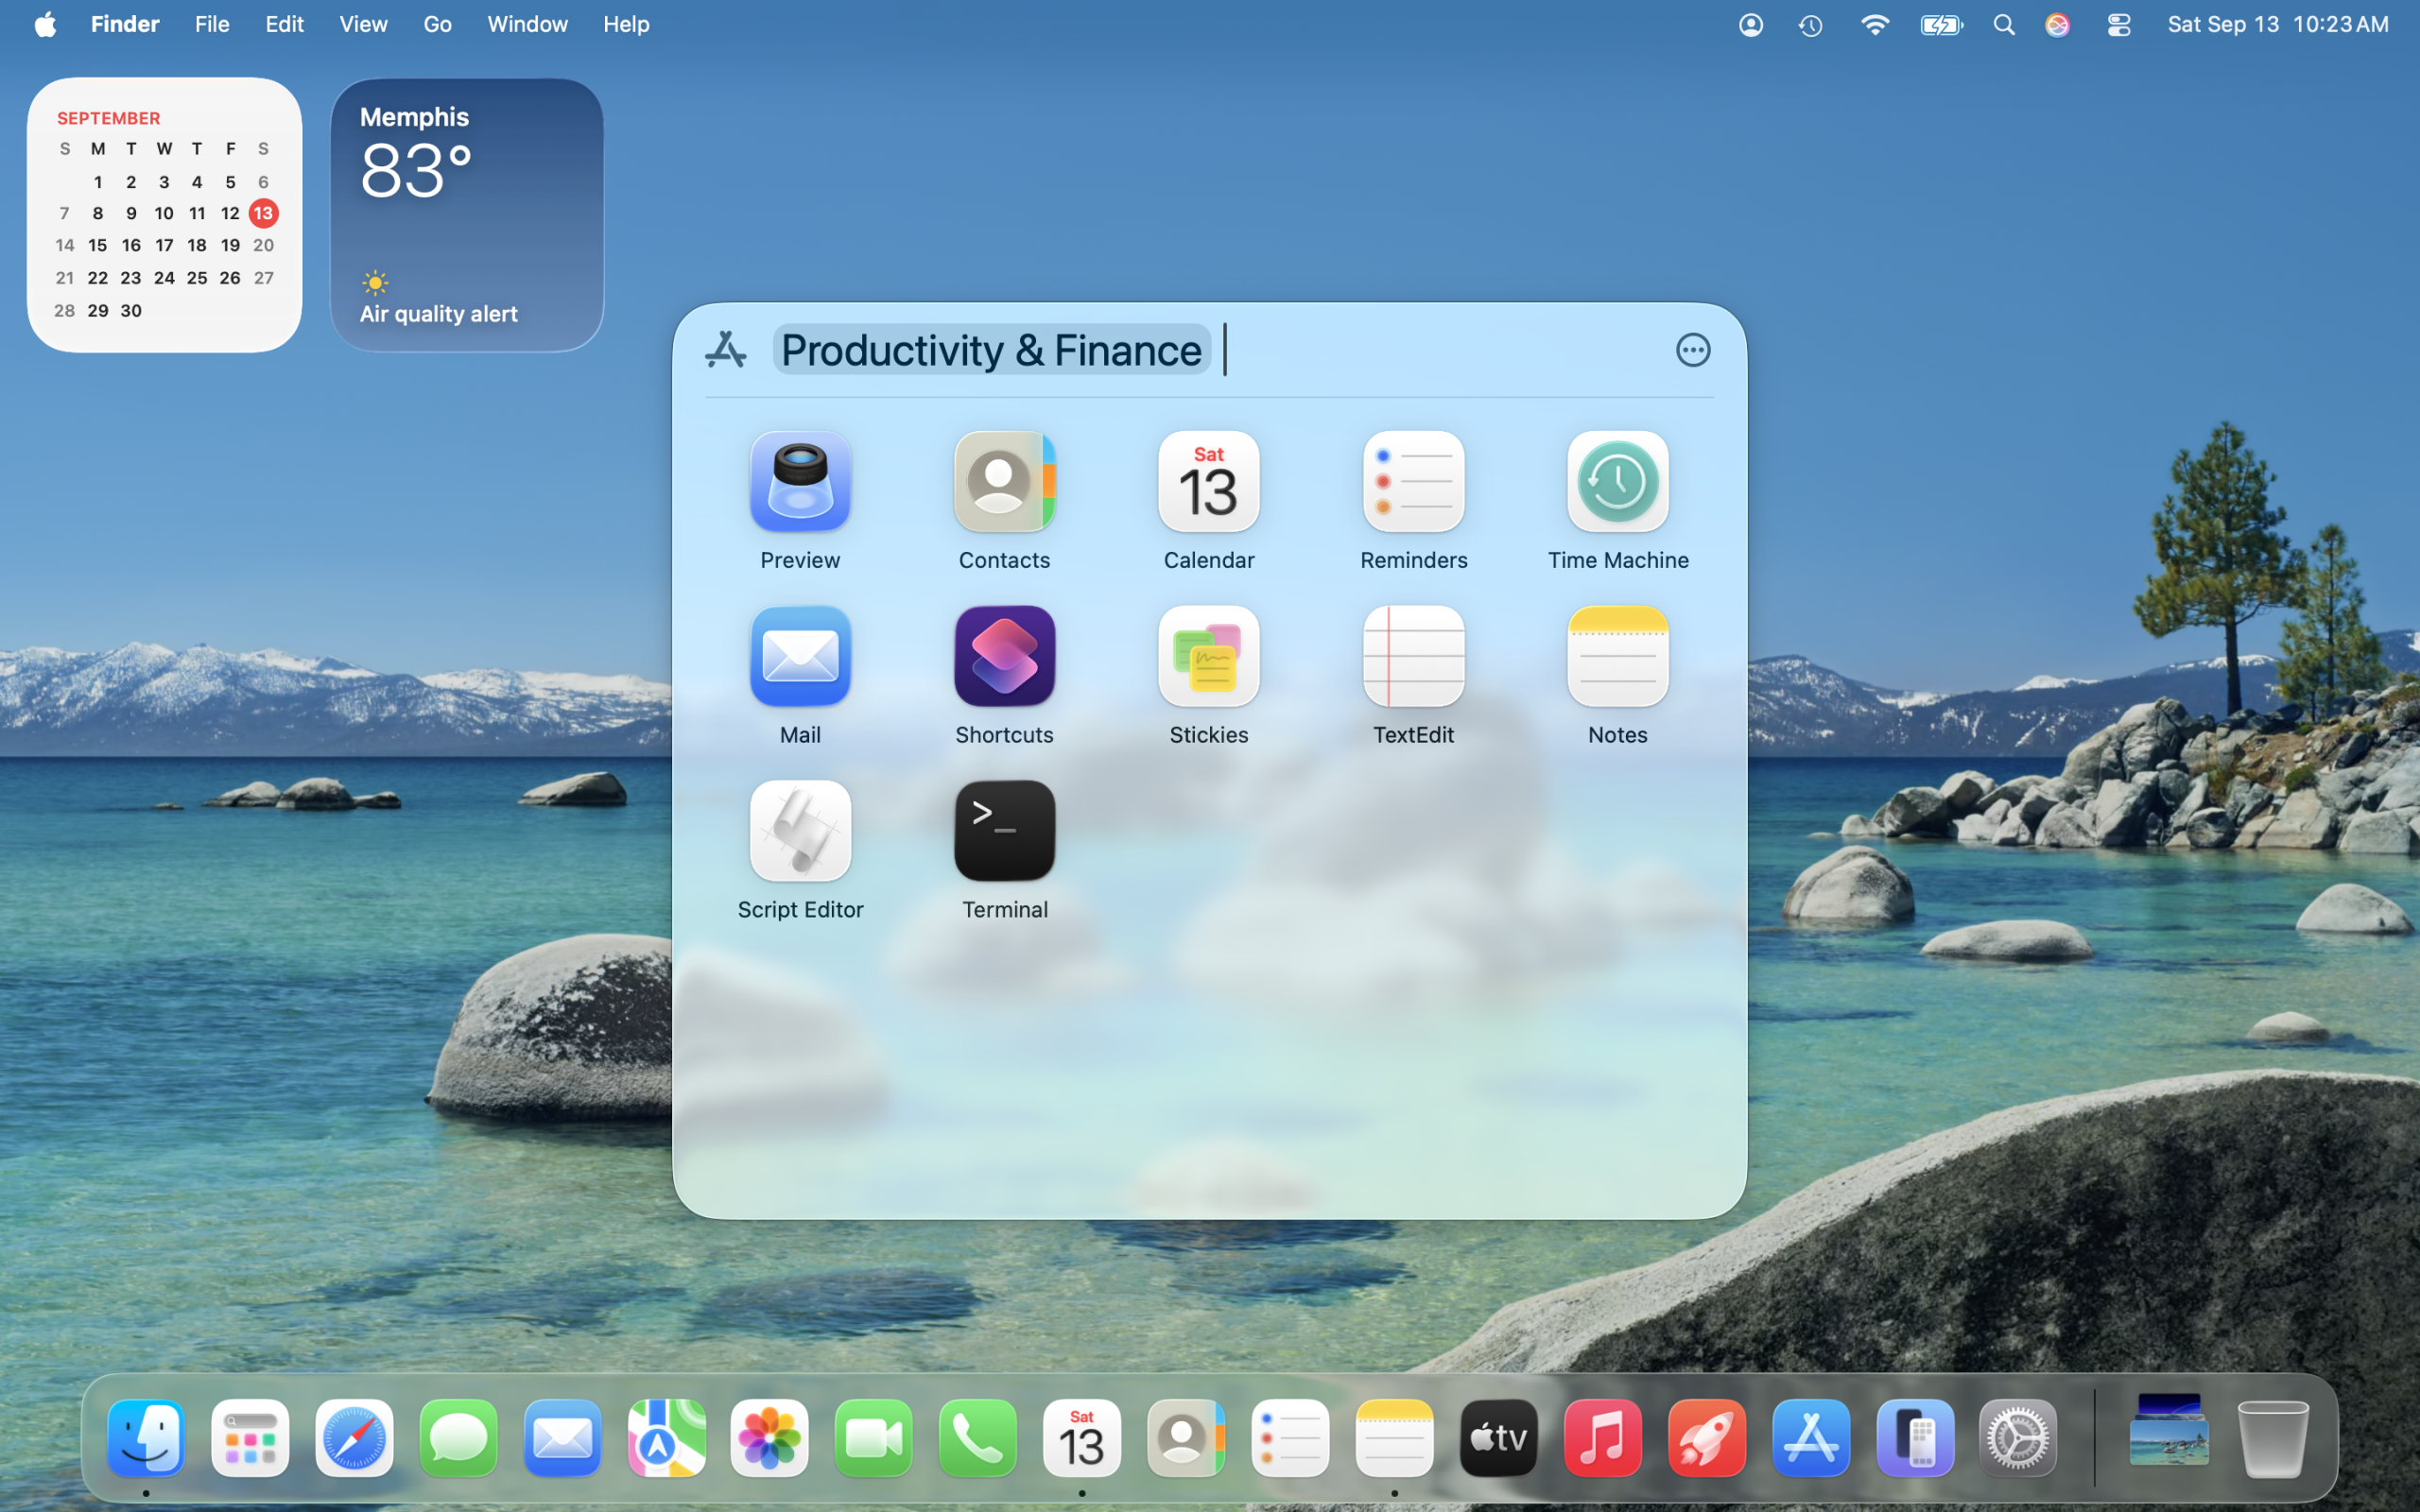Launch the Stickies app
2420x1512 pixels.
coord(1208,657)
